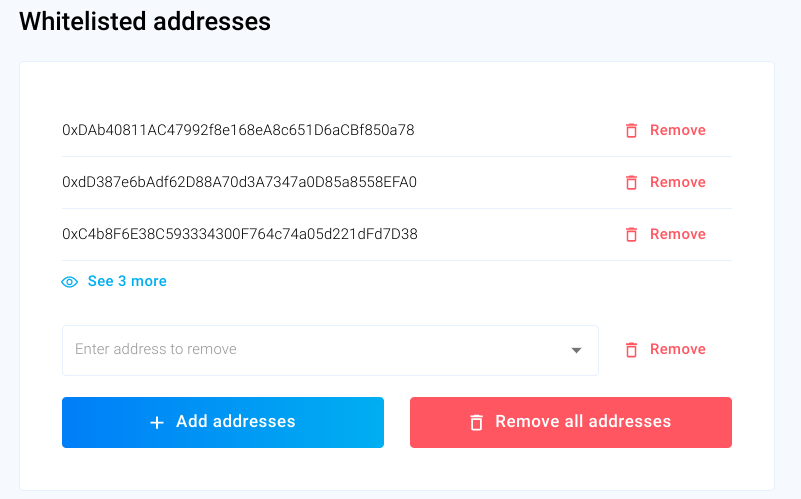Click the Whitelisted addresses heading
Image resolution: width=801 pixels, height=499 pixels.
145,21
